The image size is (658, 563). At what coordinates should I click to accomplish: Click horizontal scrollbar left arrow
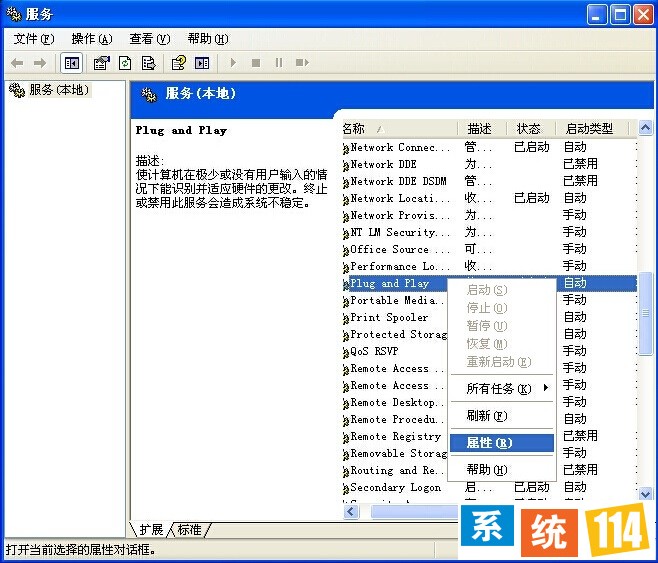coord(351,511)
